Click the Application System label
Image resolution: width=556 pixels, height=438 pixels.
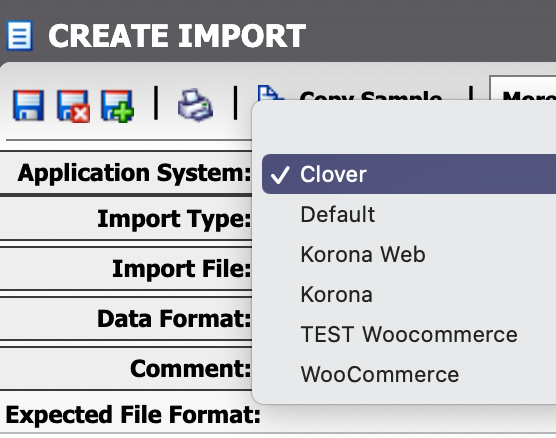[134, 173]
